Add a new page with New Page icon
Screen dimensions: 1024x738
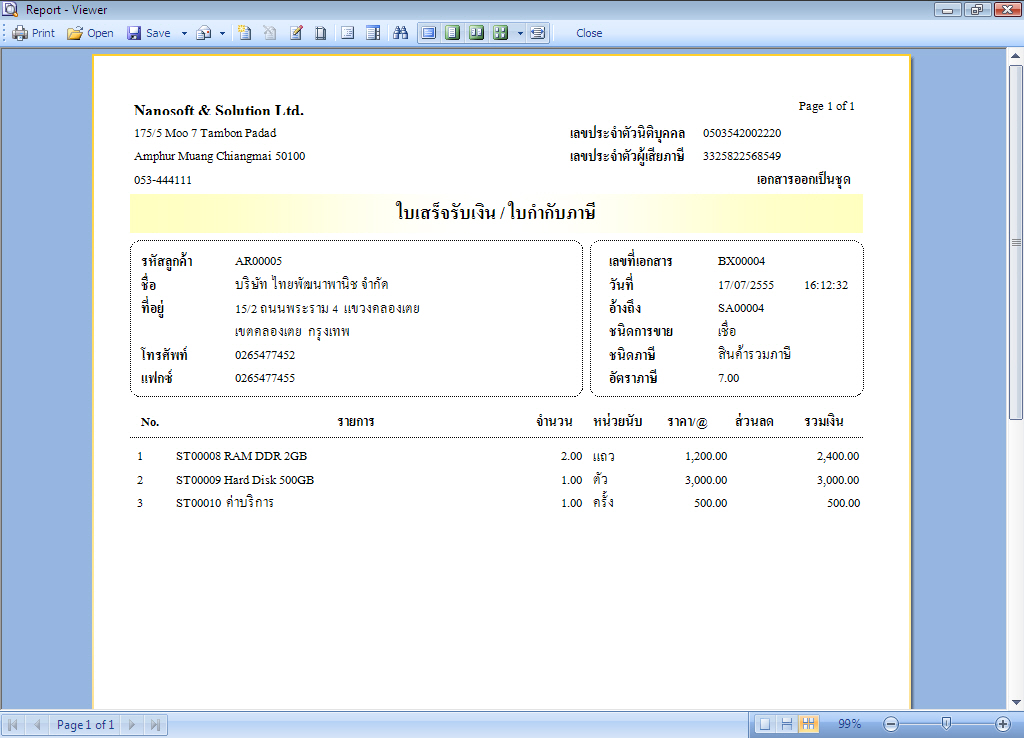pyautogui.click(x=245, y=33)
